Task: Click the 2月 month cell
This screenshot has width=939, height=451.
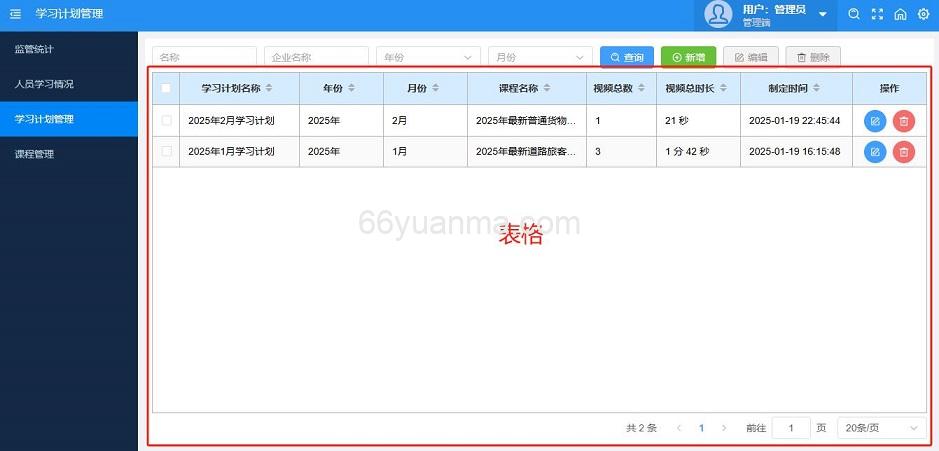Action: coord(426,120)
